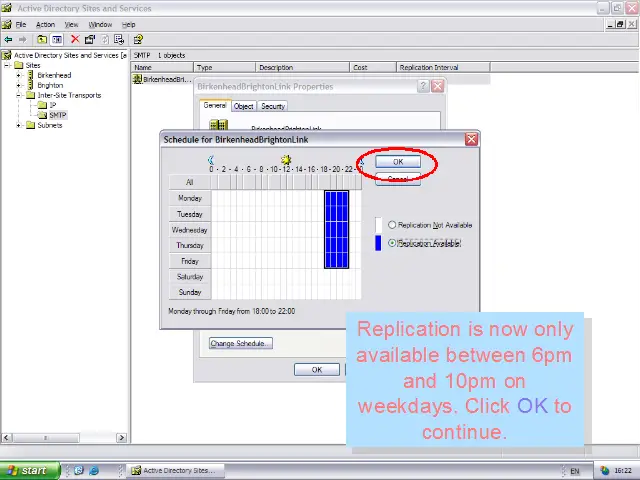640x480 pixels.
Task: Select the Tuesday row header button
Action: pos(190,214)
